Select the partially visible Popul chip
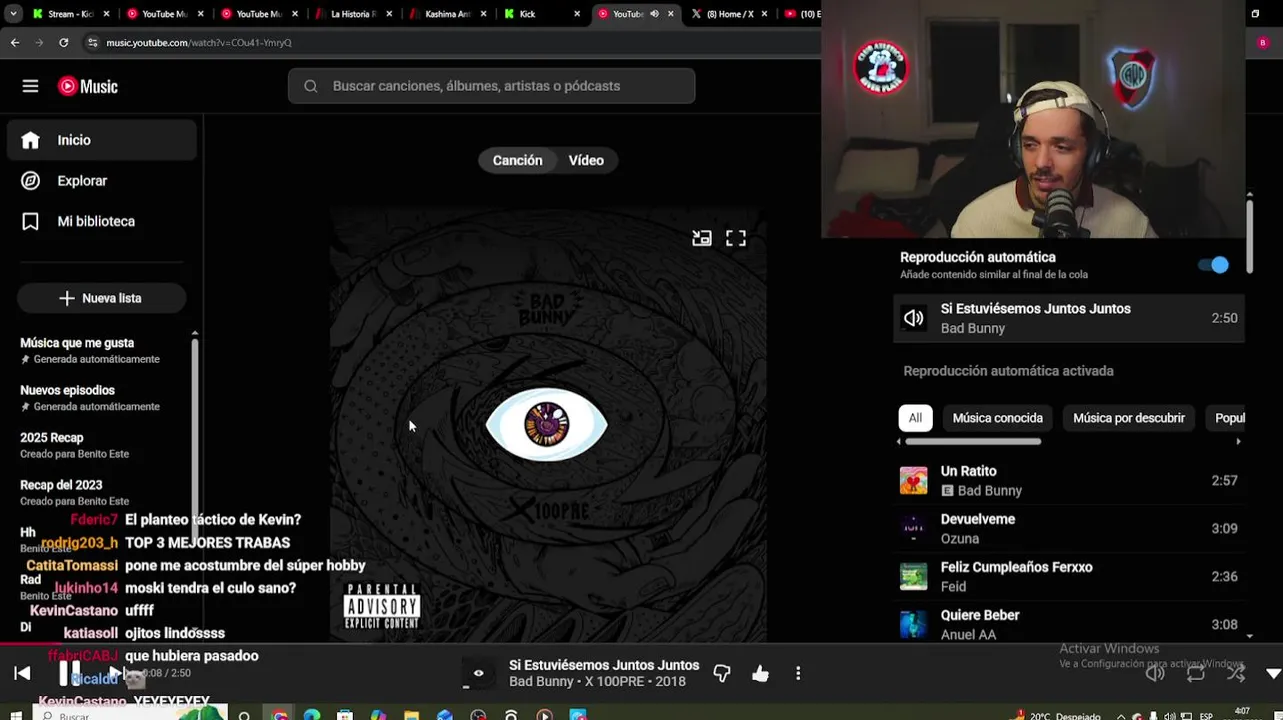 1229,418
